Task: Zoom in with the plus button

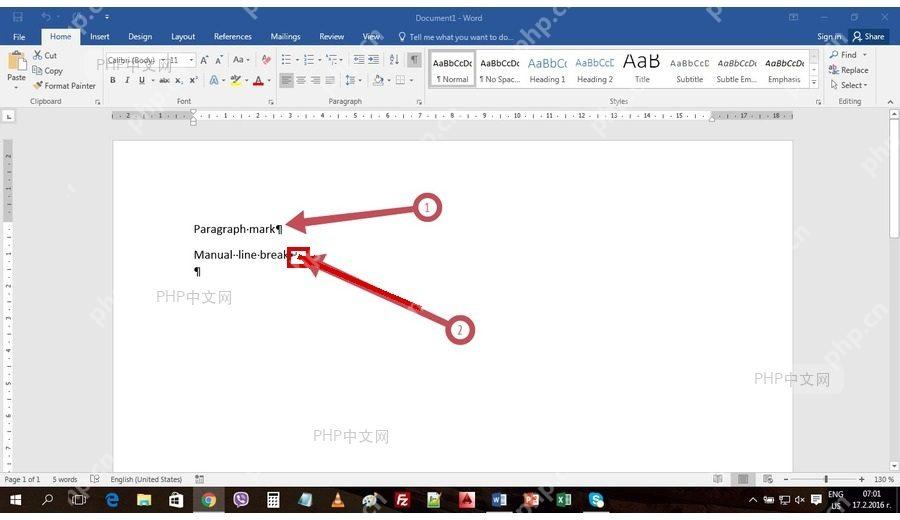Action: tap(862, 479)
